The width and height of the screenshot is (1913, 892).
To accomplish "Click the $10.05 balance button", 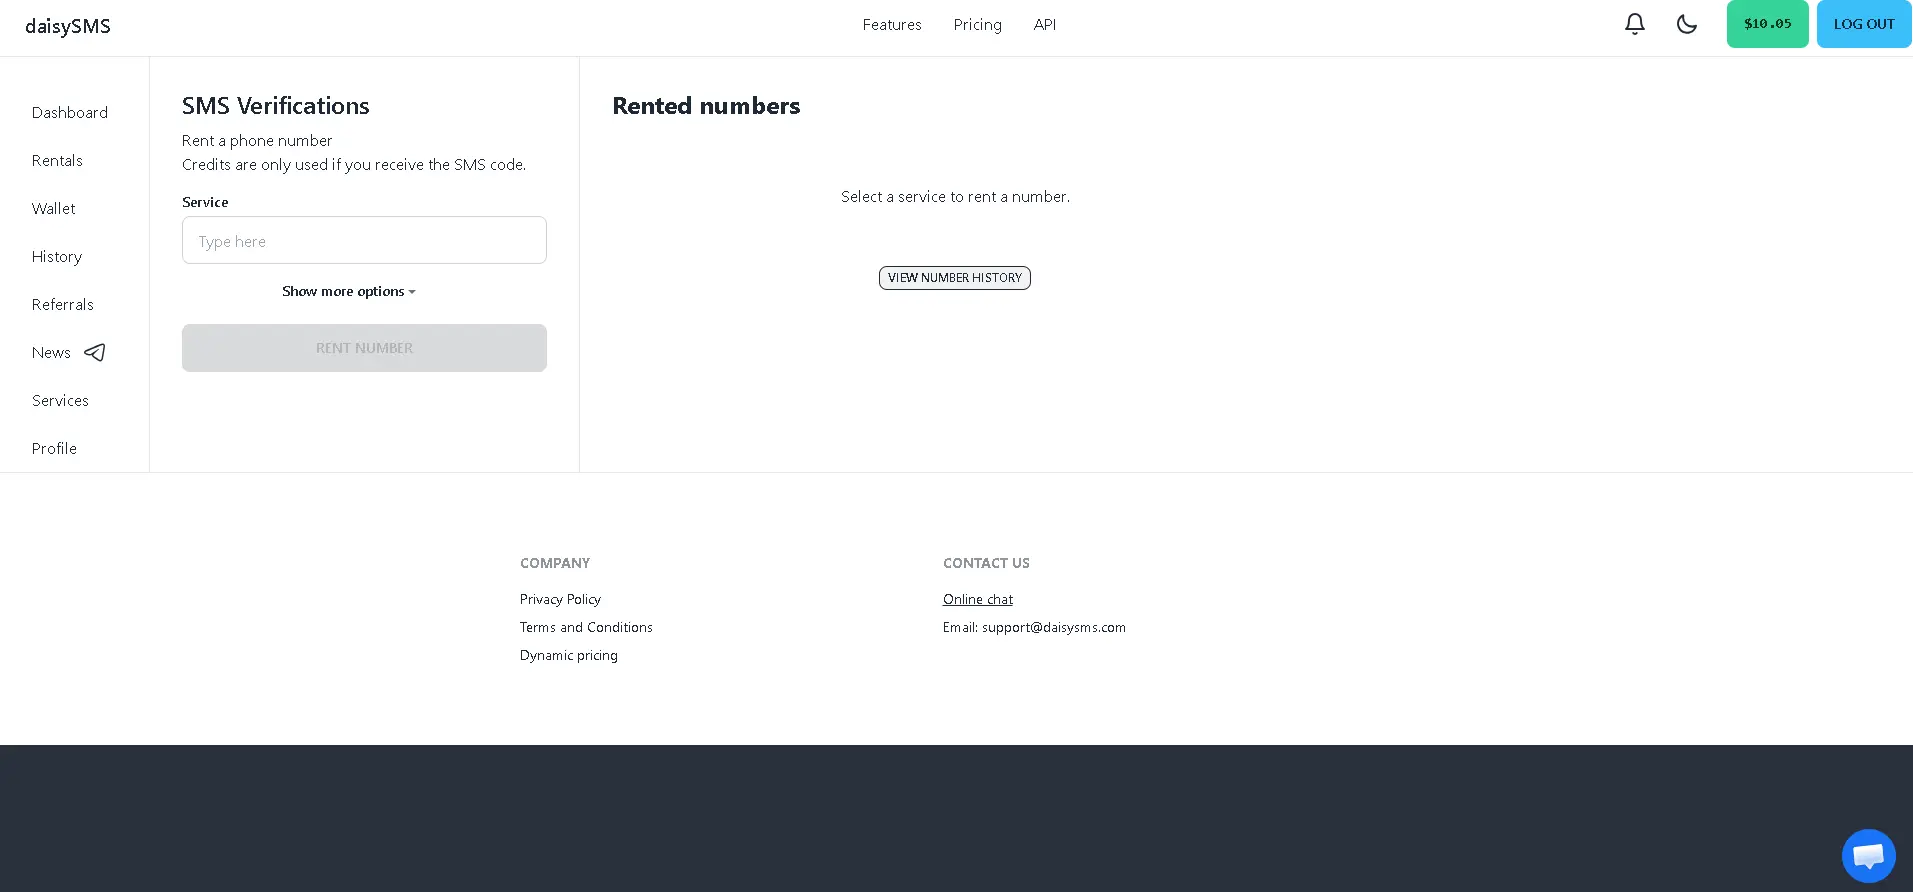I will point(1768,24).
